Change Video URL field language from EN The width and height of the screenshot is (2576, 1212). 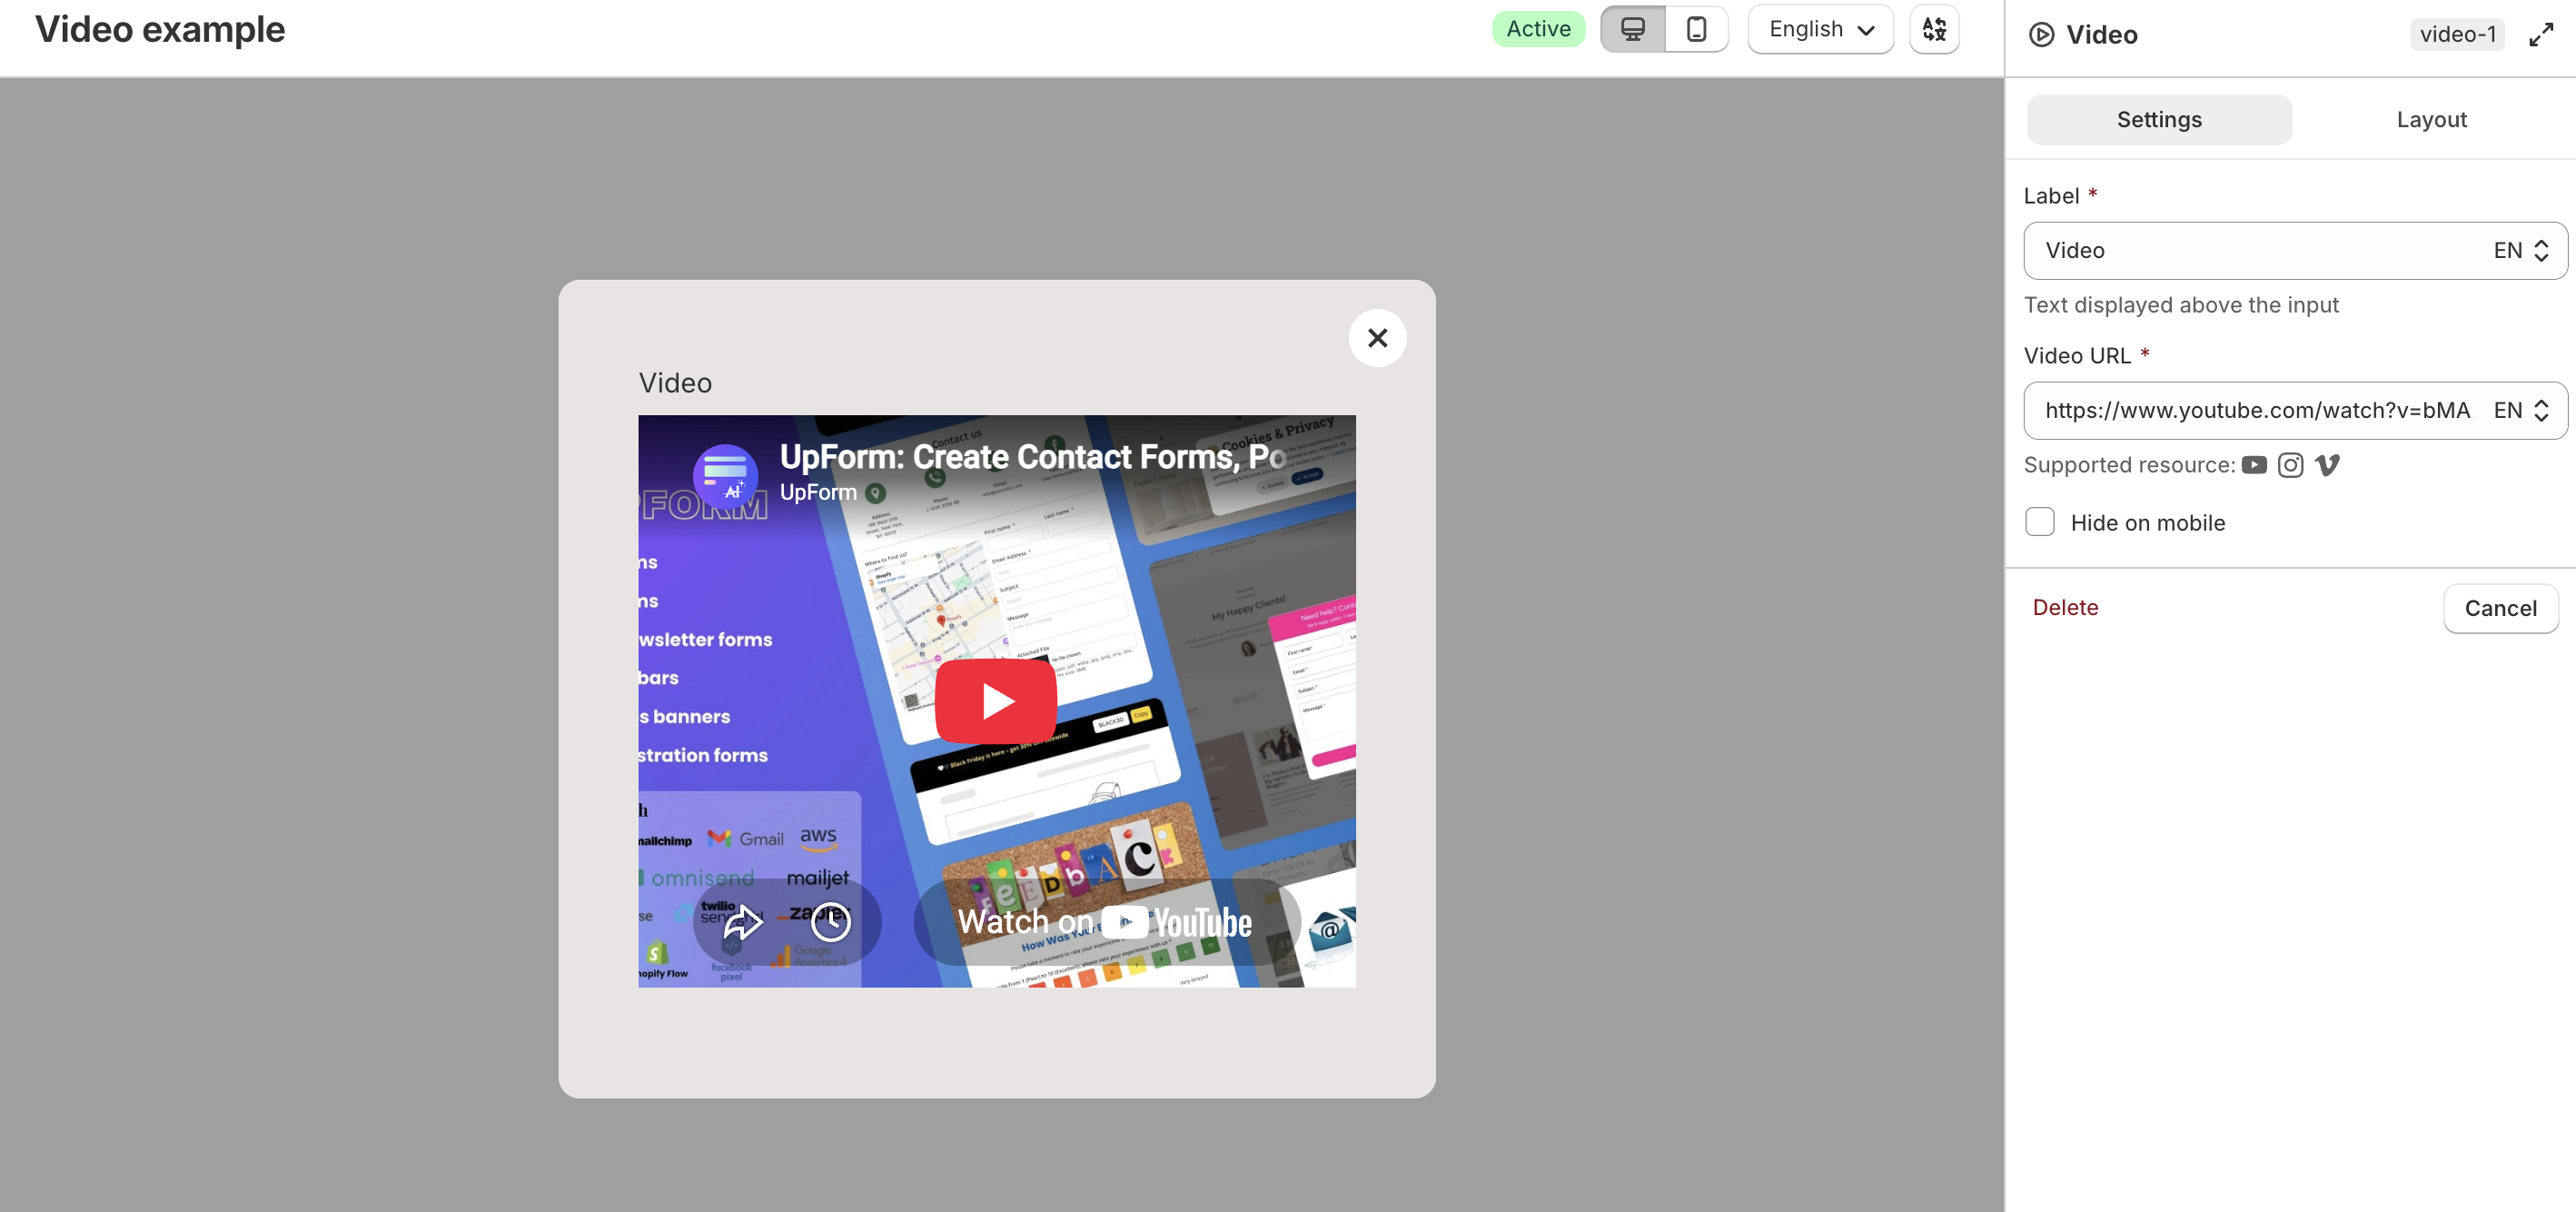coord(2521,410)
